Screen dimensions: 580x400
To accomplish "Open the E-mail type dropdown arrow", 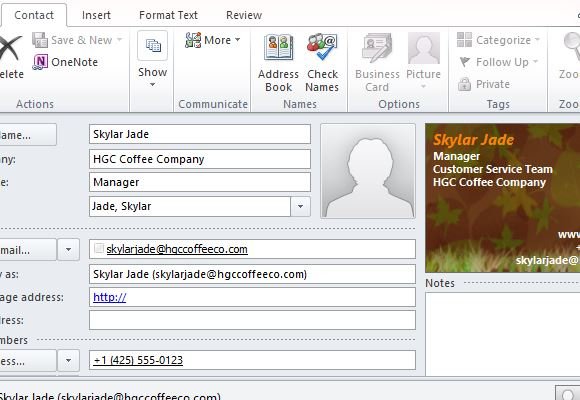I will coord(68,249).
